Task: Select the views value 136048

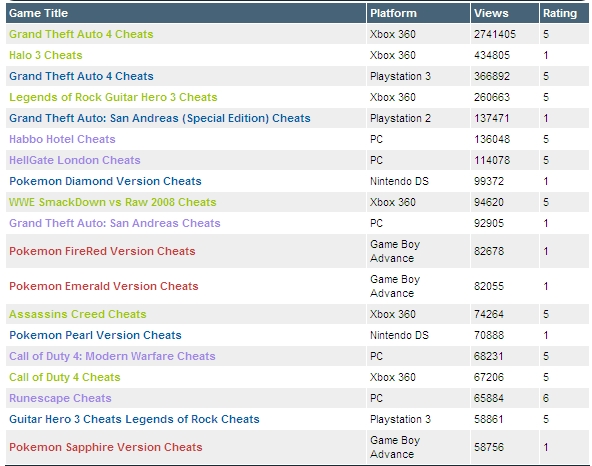Action: (x=492, y=139)
